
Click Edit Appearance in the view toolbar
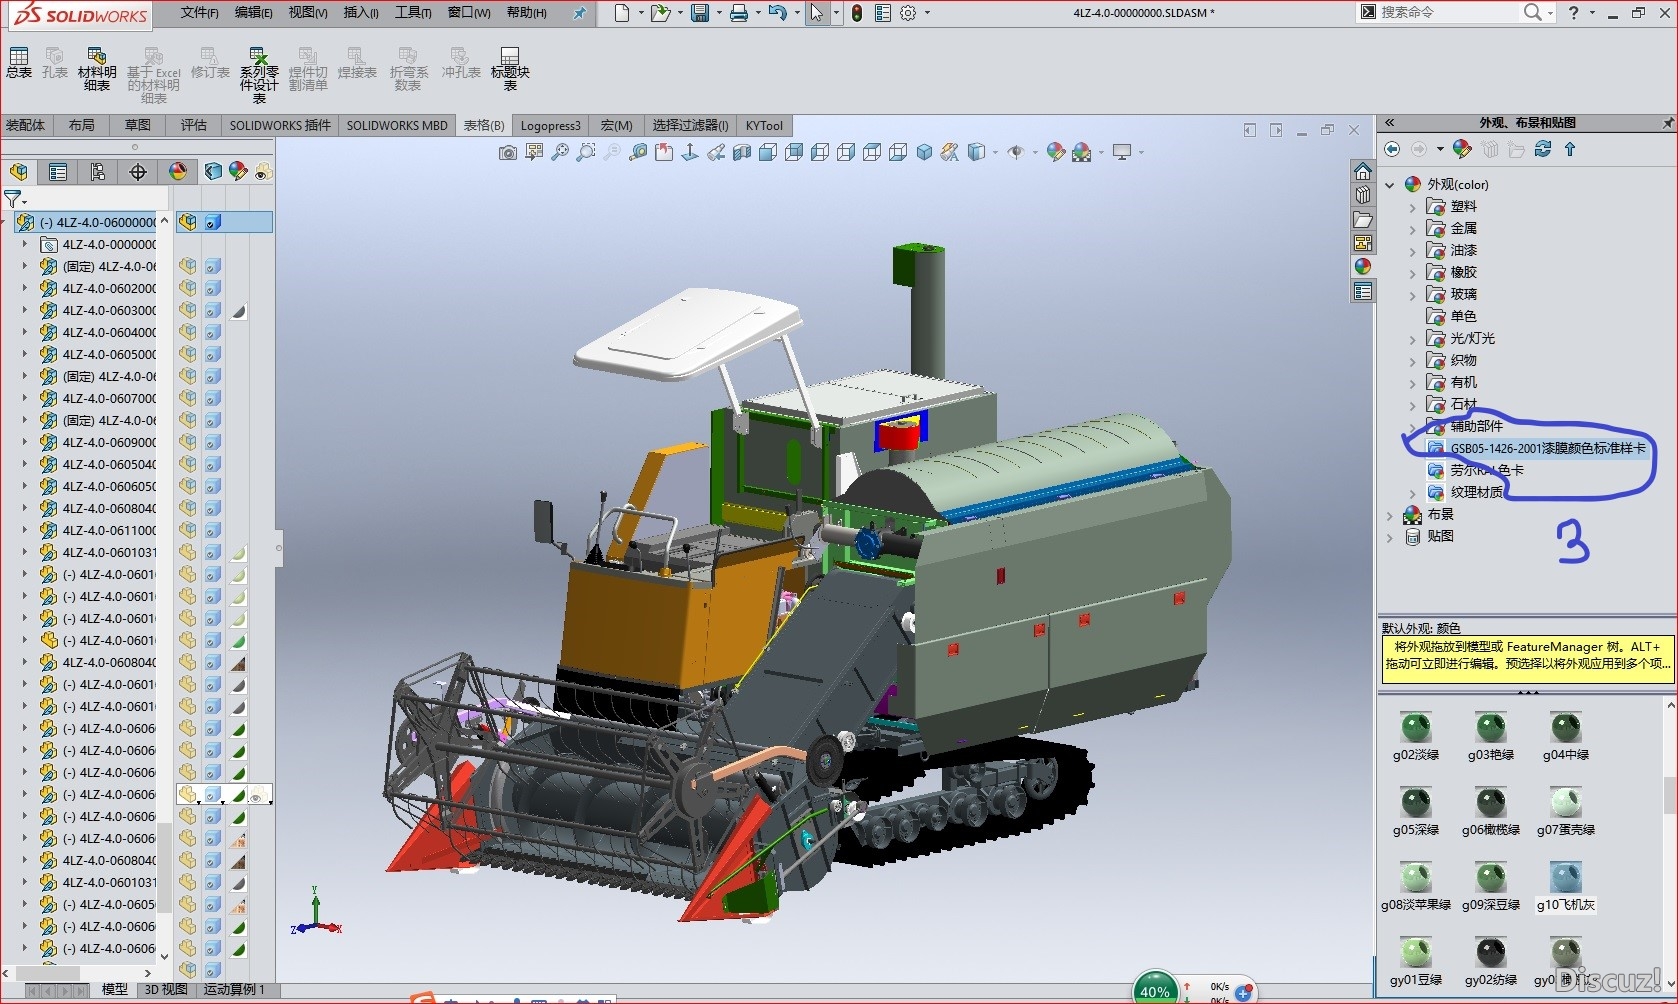(x=1055, y=152)
